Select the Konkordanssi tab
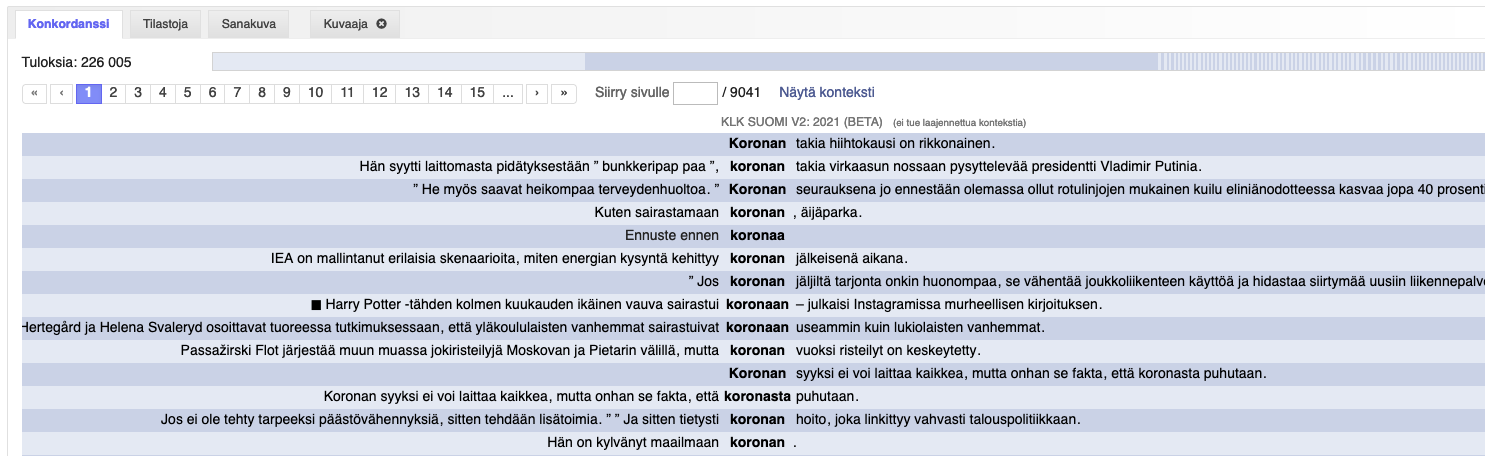 (69, 24)
